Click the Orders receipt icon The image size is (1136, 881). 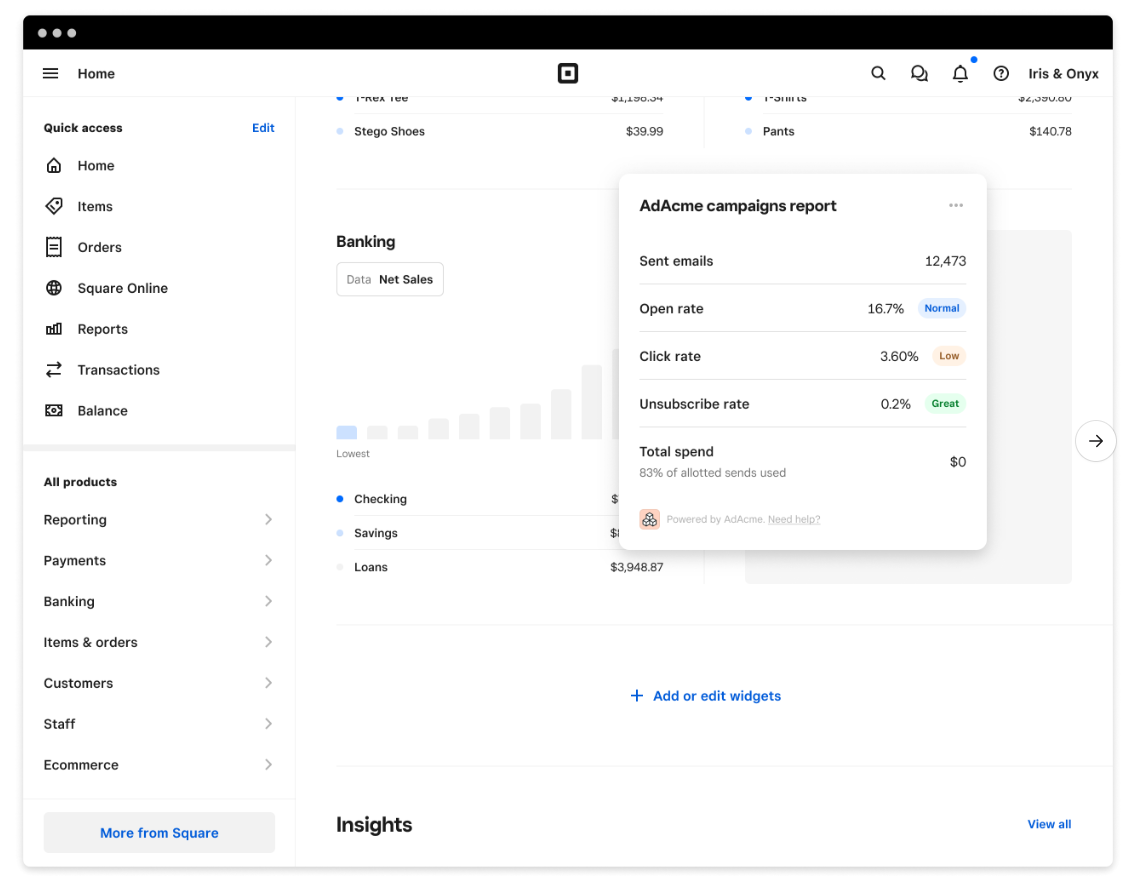(x=54, y=247)
